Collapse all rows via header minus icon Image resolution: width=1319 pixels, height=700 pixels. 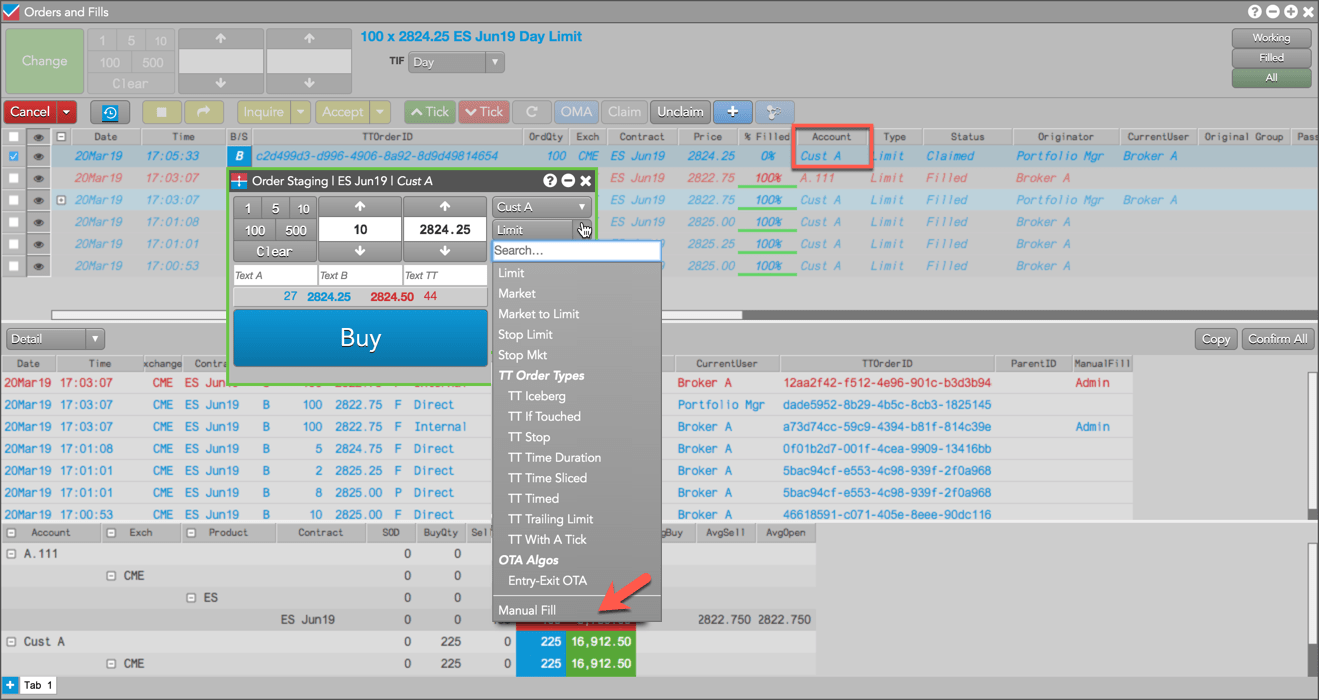(x=61, y=137)
